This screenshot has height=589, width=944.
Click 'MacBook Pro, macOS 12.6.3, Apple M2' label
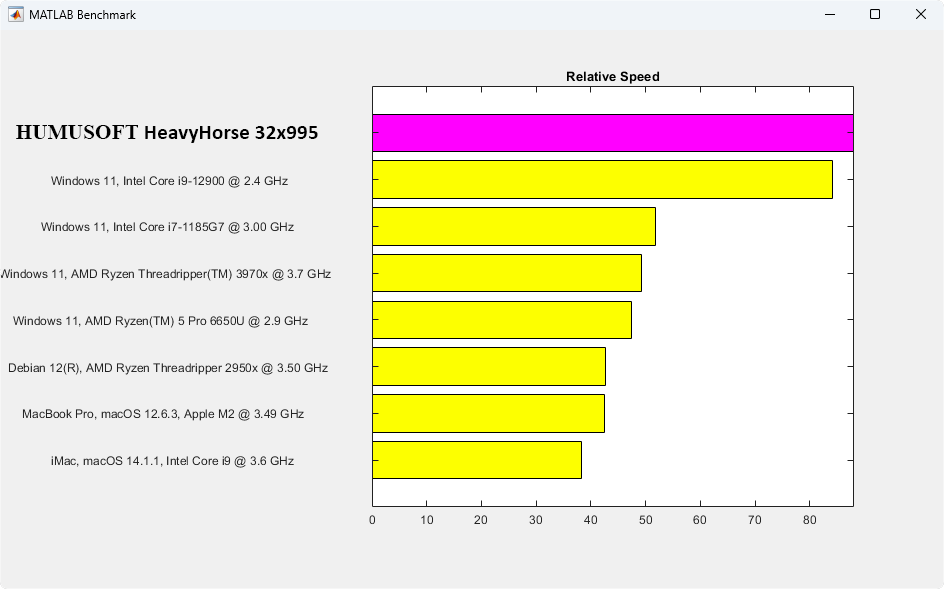click(x=163, y=414)
